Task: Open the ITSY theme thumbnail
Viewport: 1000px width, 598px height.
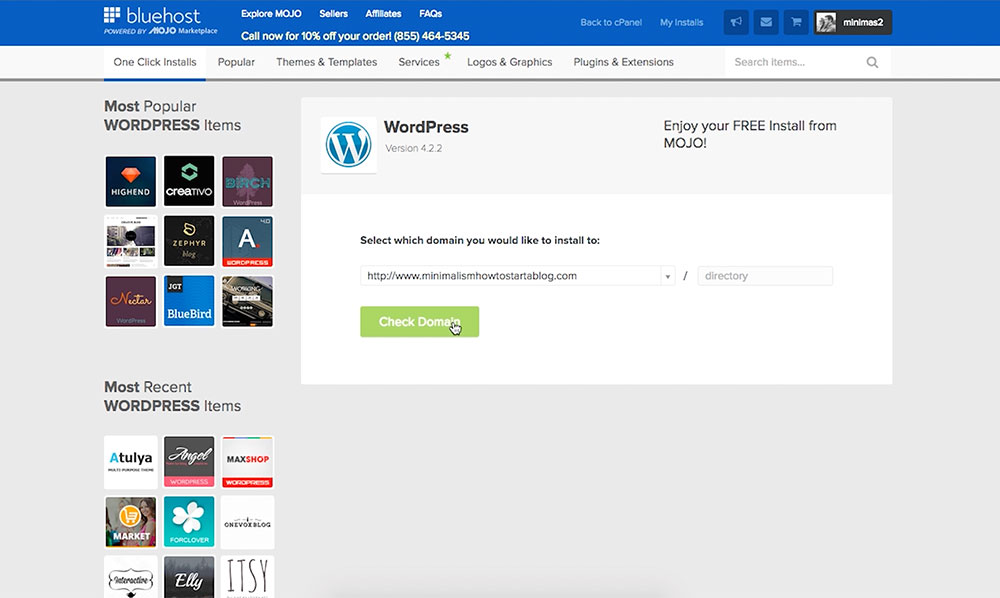Action: point(247,577)
